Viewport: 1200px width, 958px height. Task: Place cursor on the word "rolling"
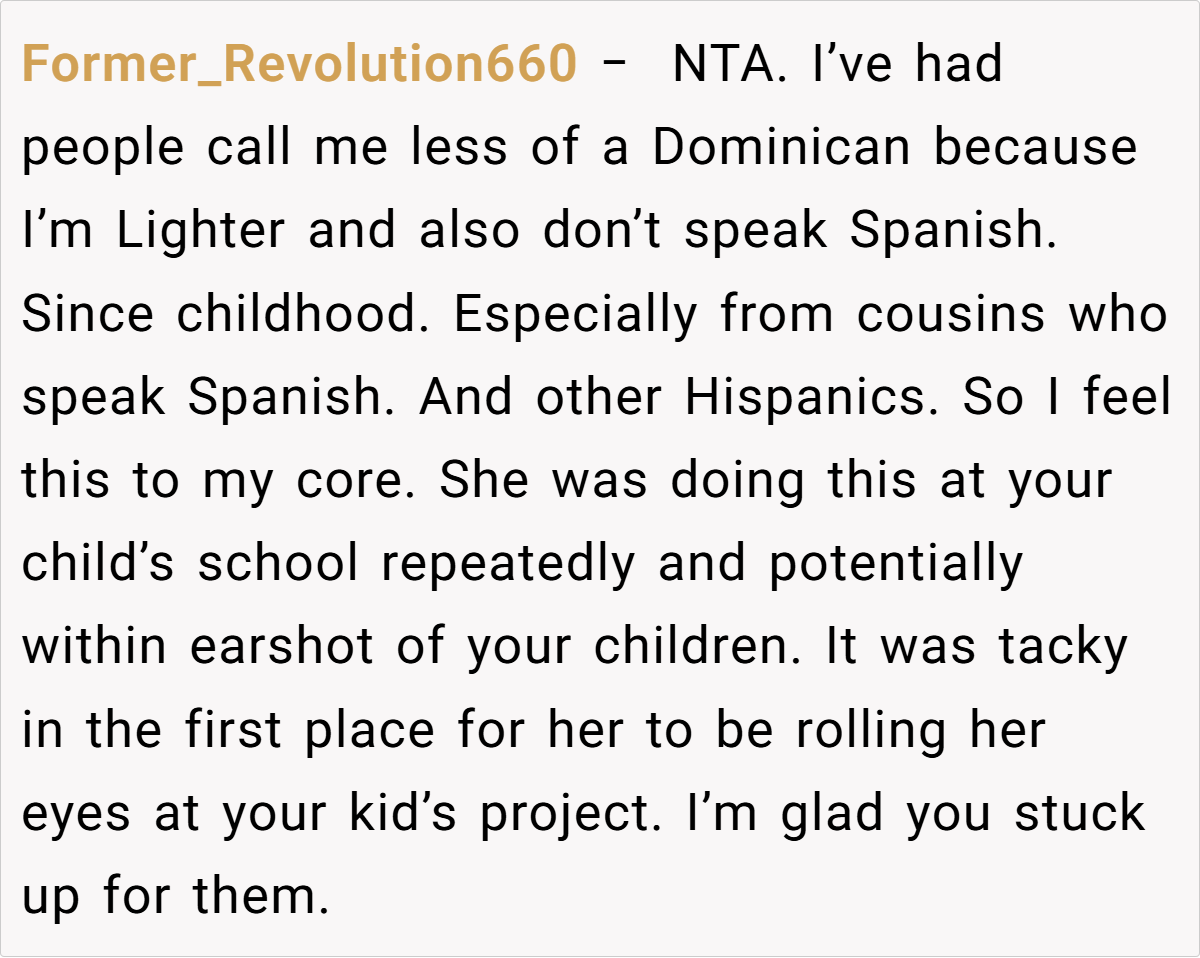870,730
